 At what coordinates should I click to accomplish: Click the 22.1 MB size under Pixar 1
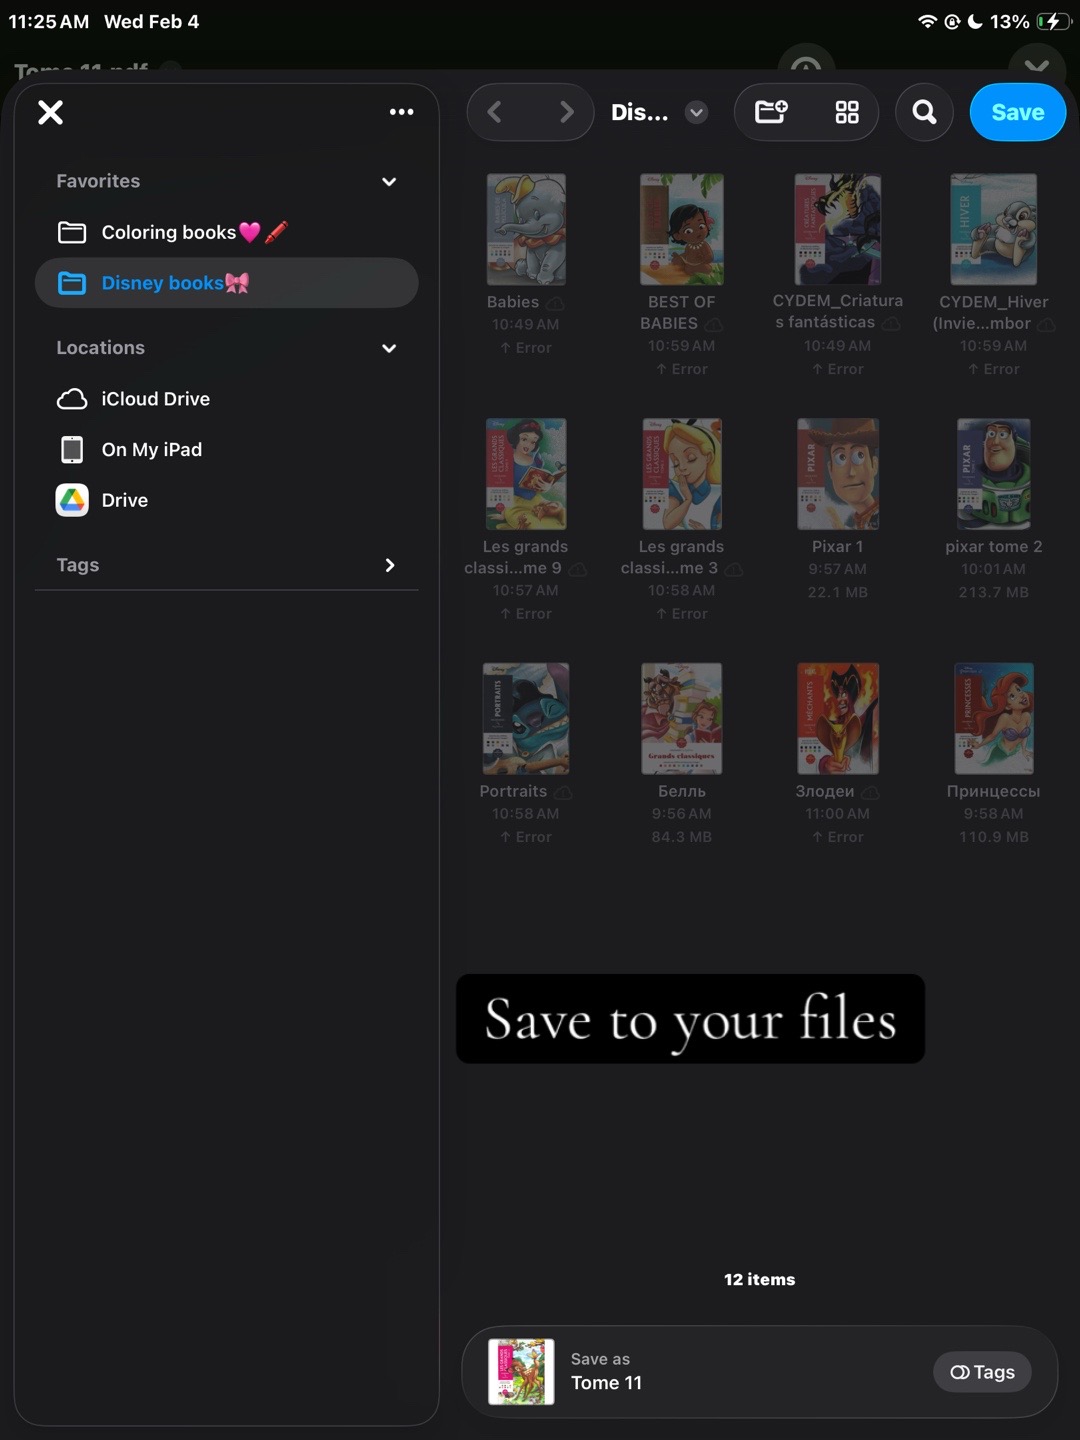click(x=838, y=592)
